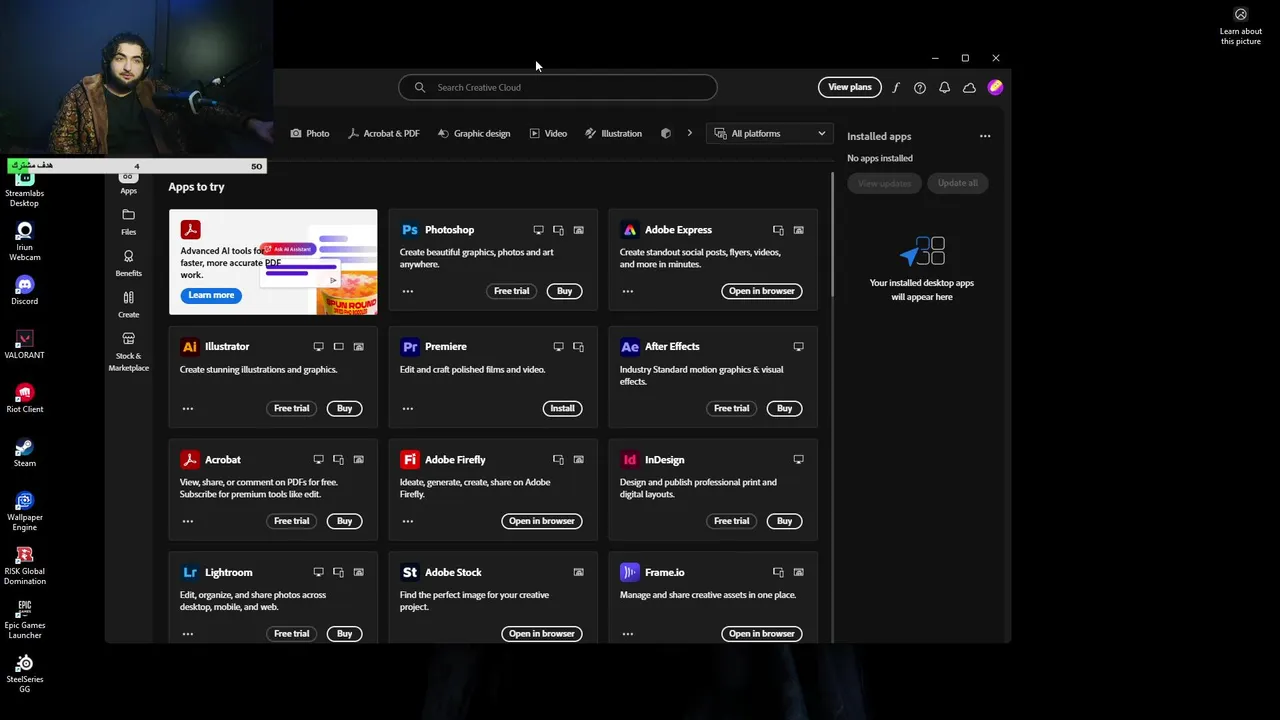Open Wallpaper Engine desktop shortcut
Screen dimensions: 1280x720
[25, 511]
